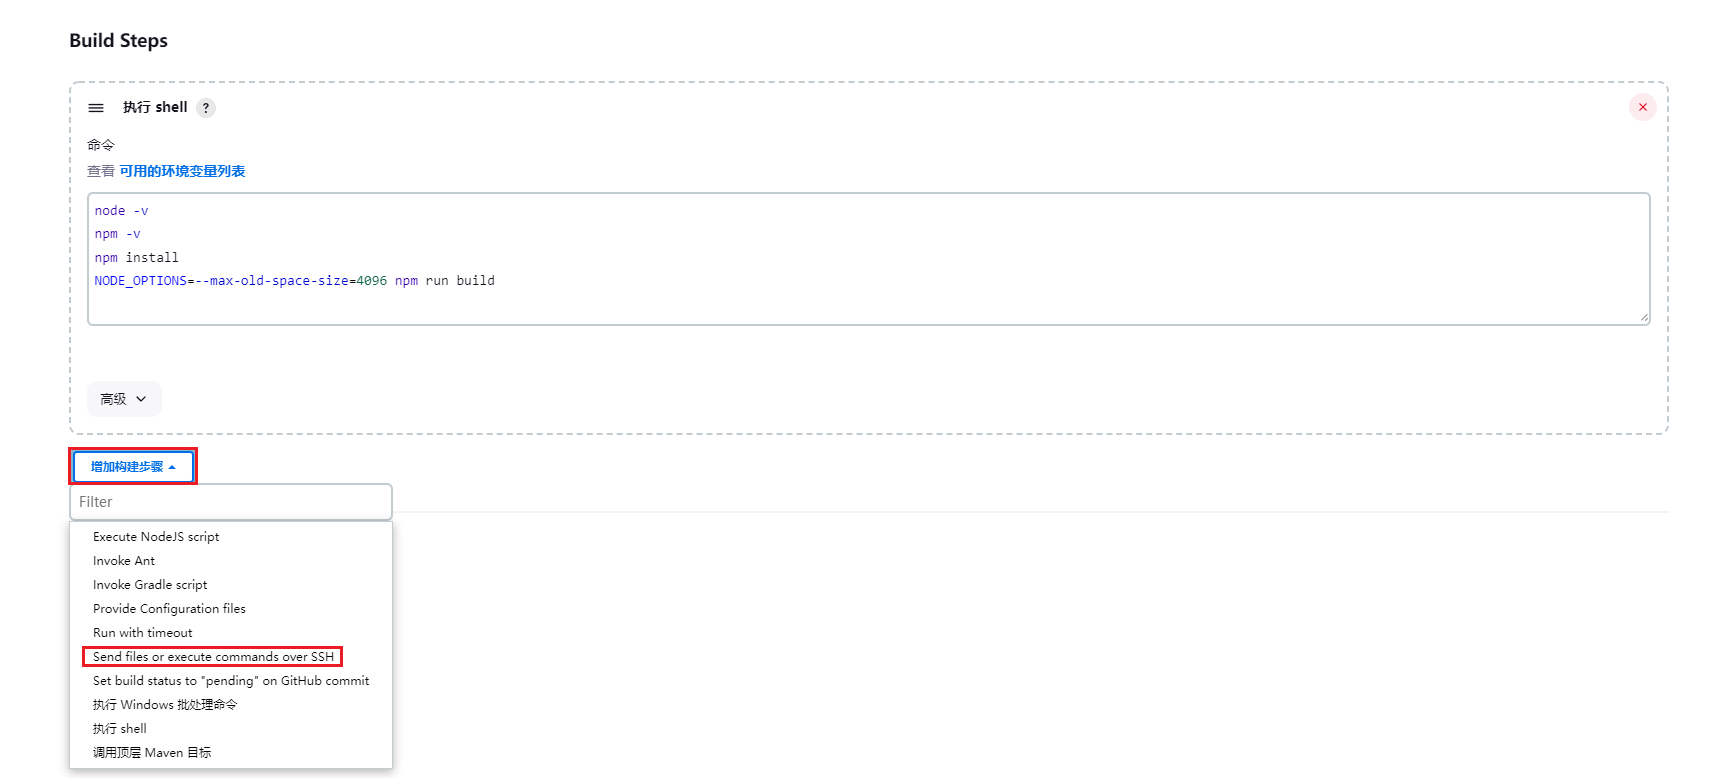This screenshot has height=778, width=1726.
Task: Select Send files or execute commands over SSH
Action: point(213,657)
